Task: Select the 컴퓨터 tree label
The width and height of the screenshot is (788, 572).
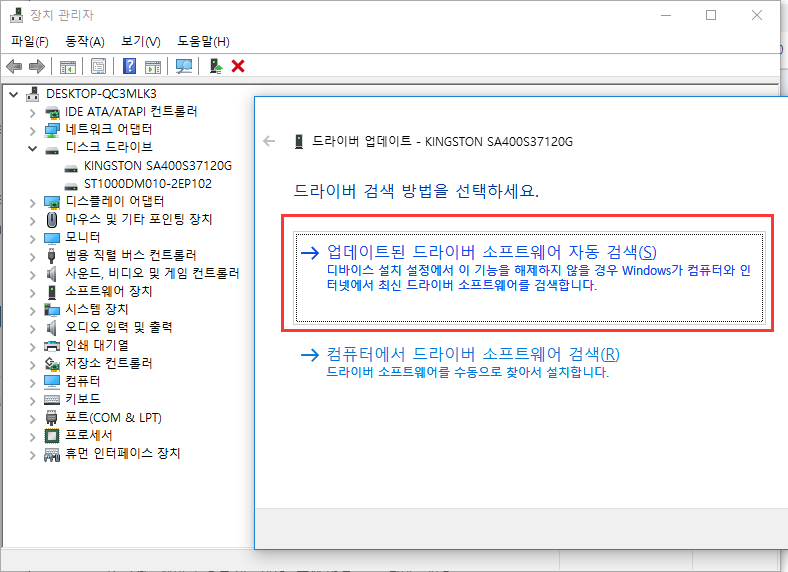Action: click(x=82, y=381)
